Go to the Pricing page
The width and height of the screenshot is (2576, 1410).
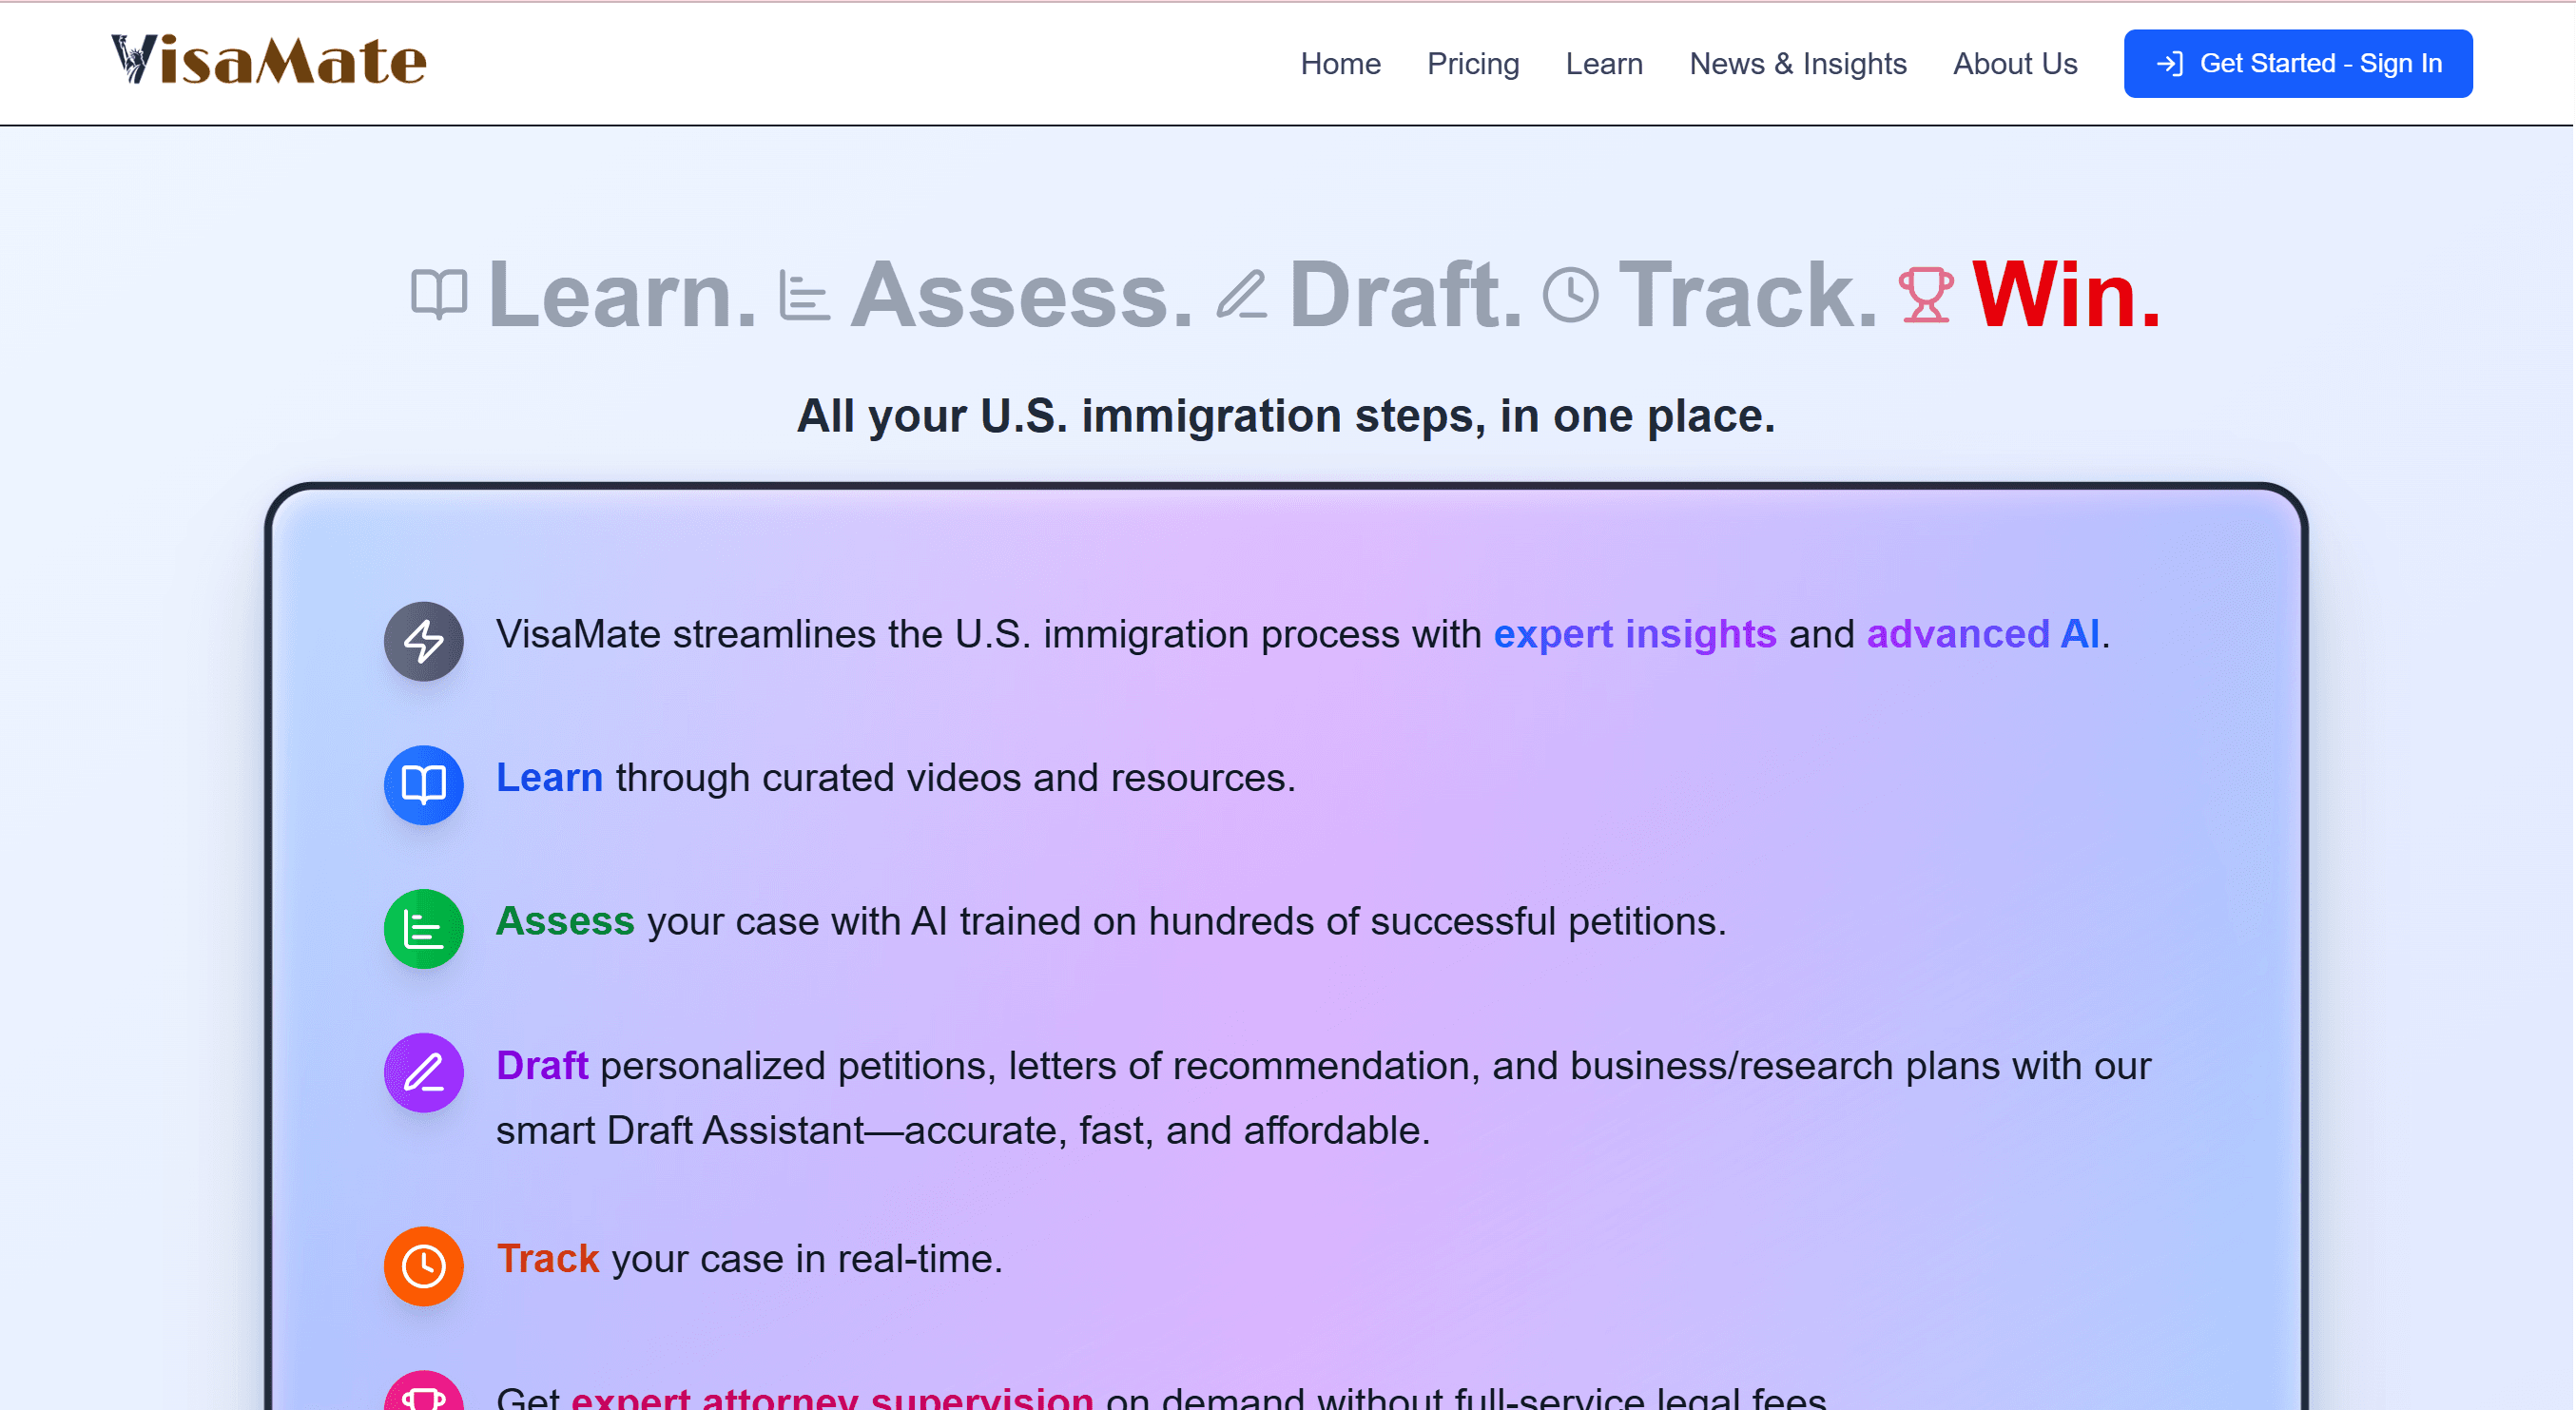(1473, 63)
